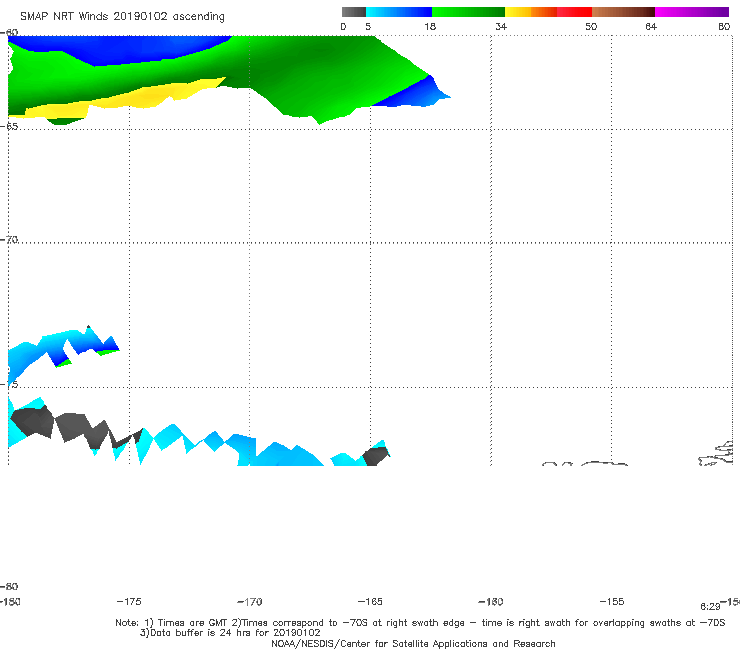The height and width of the screenshot is (650, 740).
Task: Click the longitude label '-160'
Action: (491, 601)
